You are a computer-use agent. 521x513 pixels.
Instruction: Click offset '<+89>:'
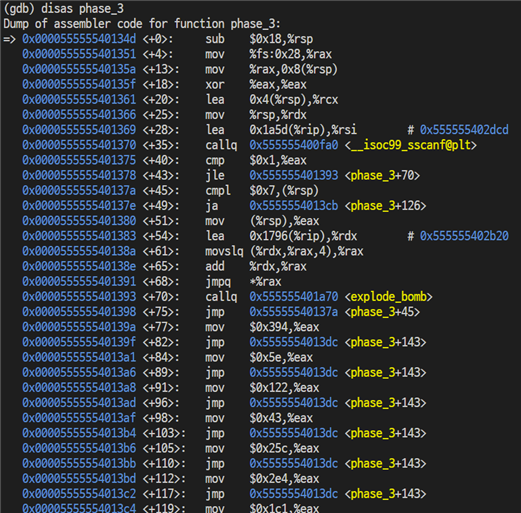click(x=161, y=372)
